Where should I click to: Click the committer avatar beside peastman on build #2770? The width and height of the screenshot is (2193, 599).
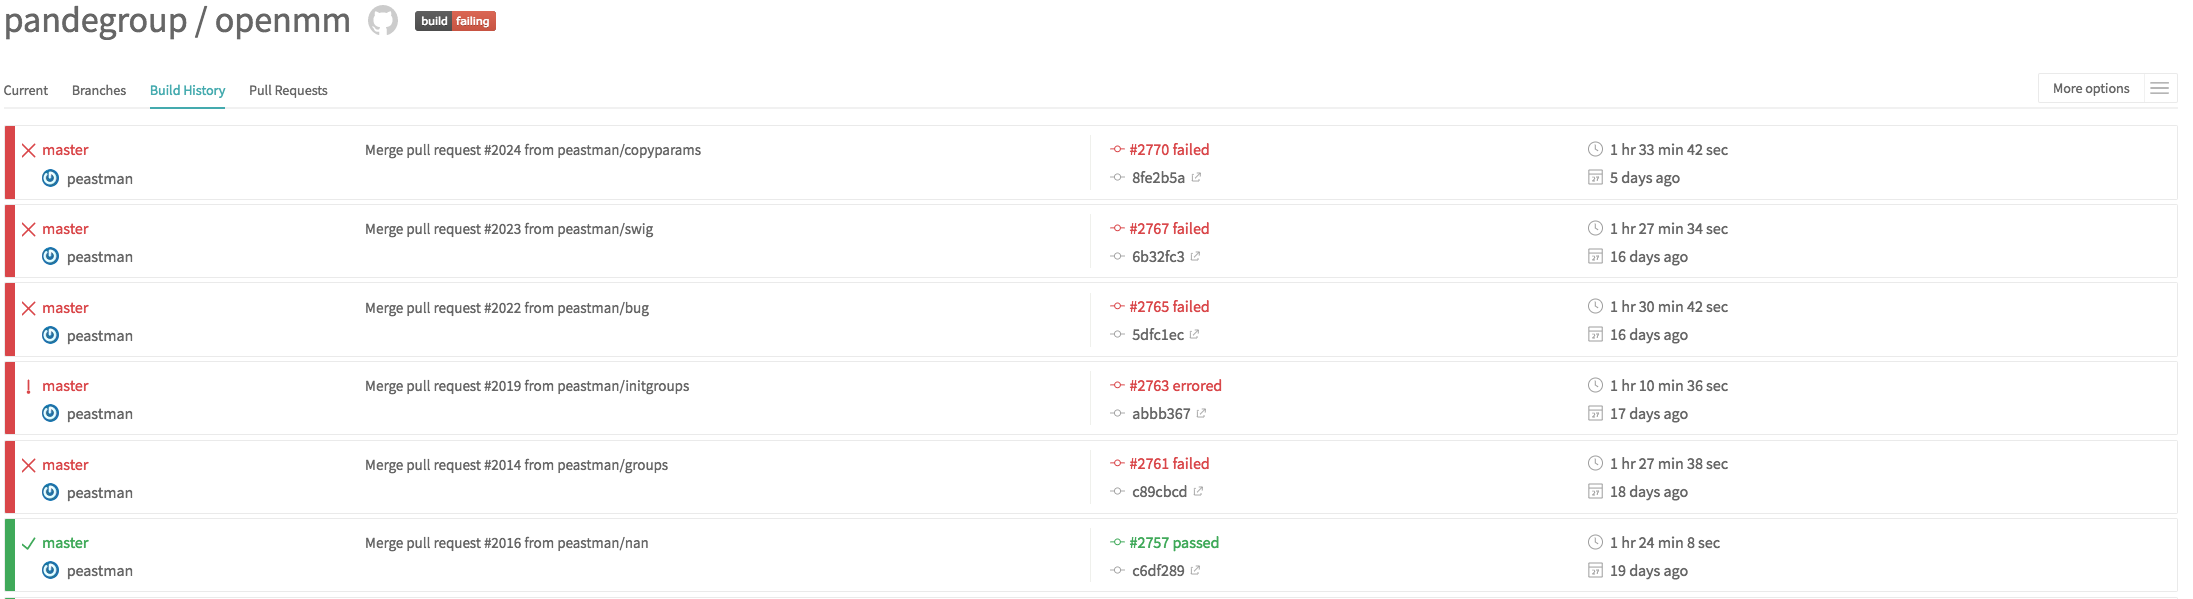(x=50, y=178)
